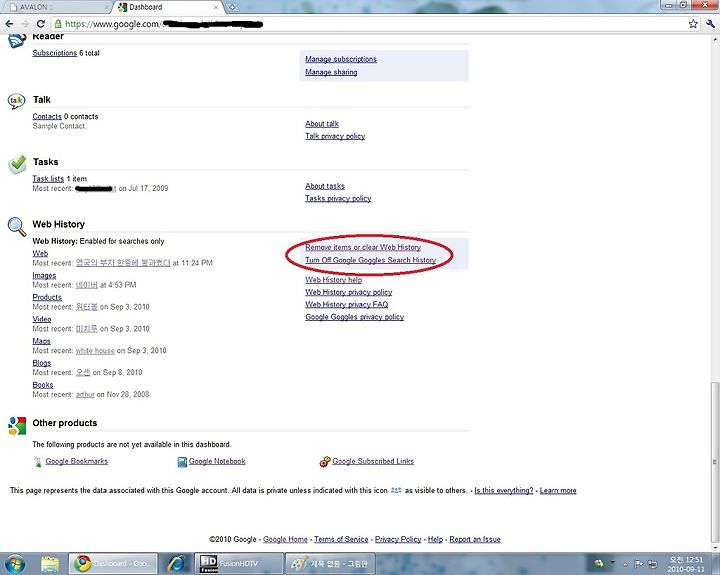Click the Reader feed icon
Screen dimensions: 720x575
click(17, 41)
